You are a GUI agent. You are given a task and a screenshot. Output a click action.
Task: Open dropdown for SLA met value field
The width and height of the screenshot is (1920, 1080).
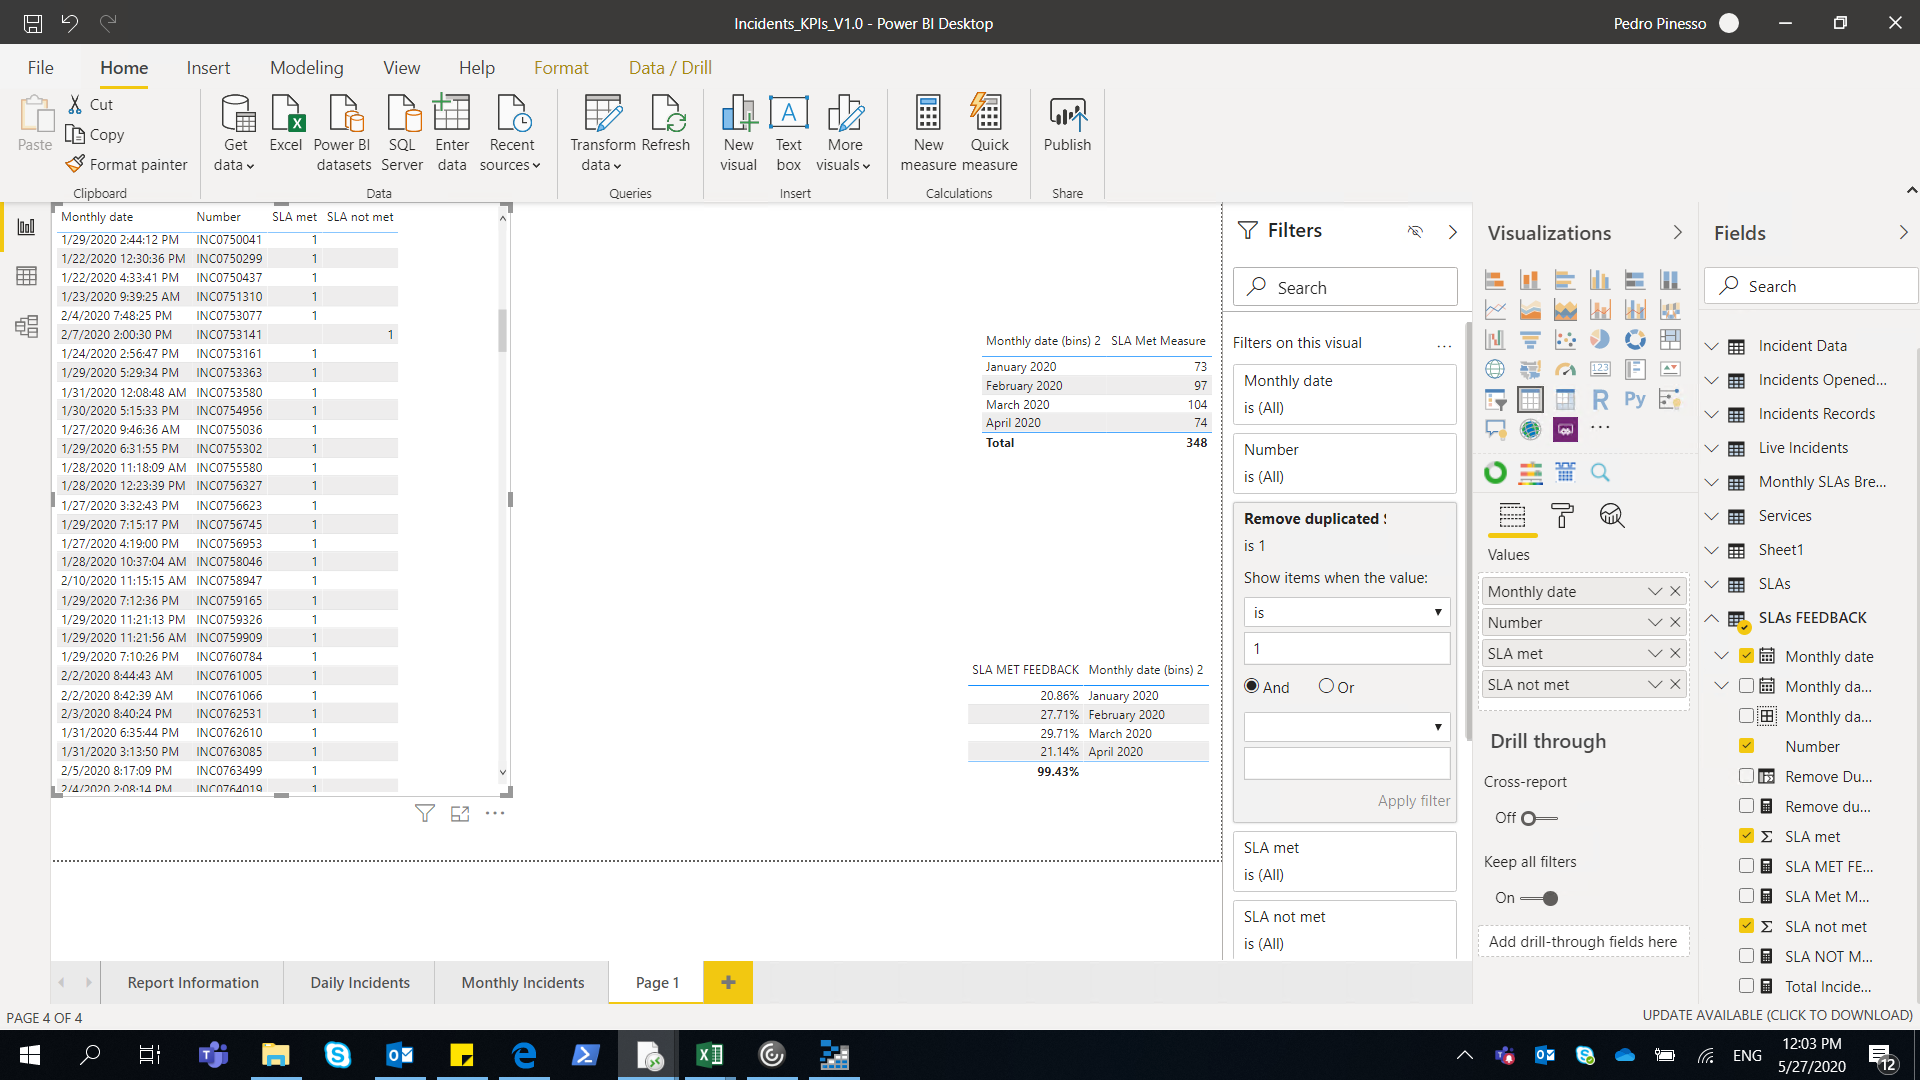point(1655,653)
